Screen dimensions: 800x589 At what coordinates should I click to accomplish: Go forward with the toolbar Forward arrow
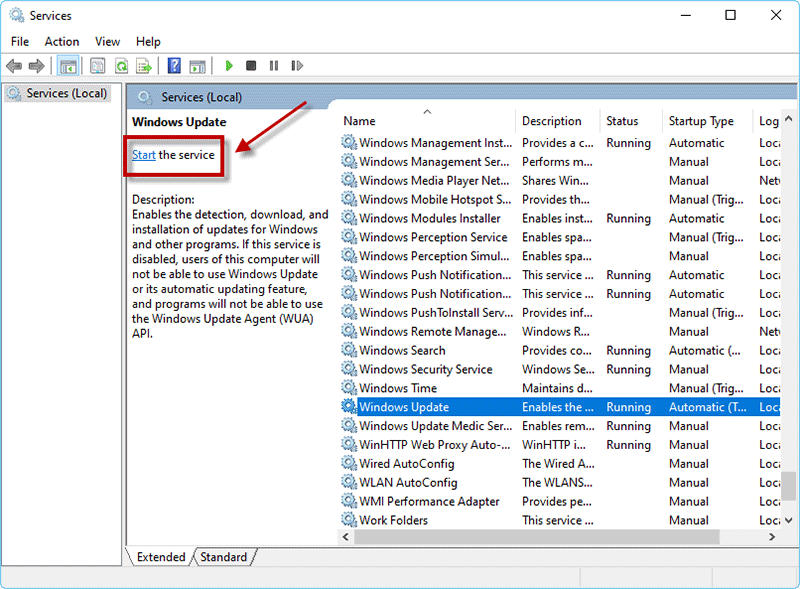(x=37, y=66)
